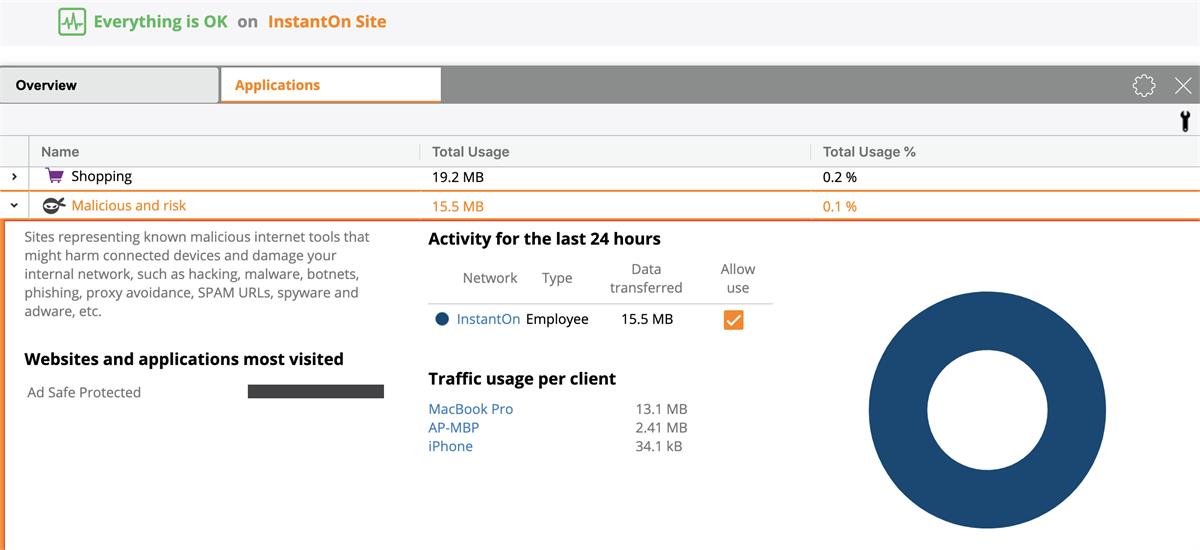Click the Activity for the last 24 hours heading

click(544, 238)
